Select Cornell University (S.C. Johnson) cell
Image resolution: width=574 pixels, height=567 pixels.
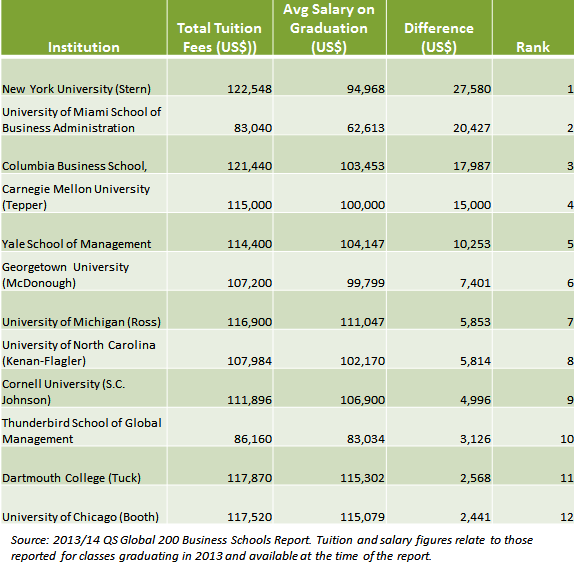84,388
